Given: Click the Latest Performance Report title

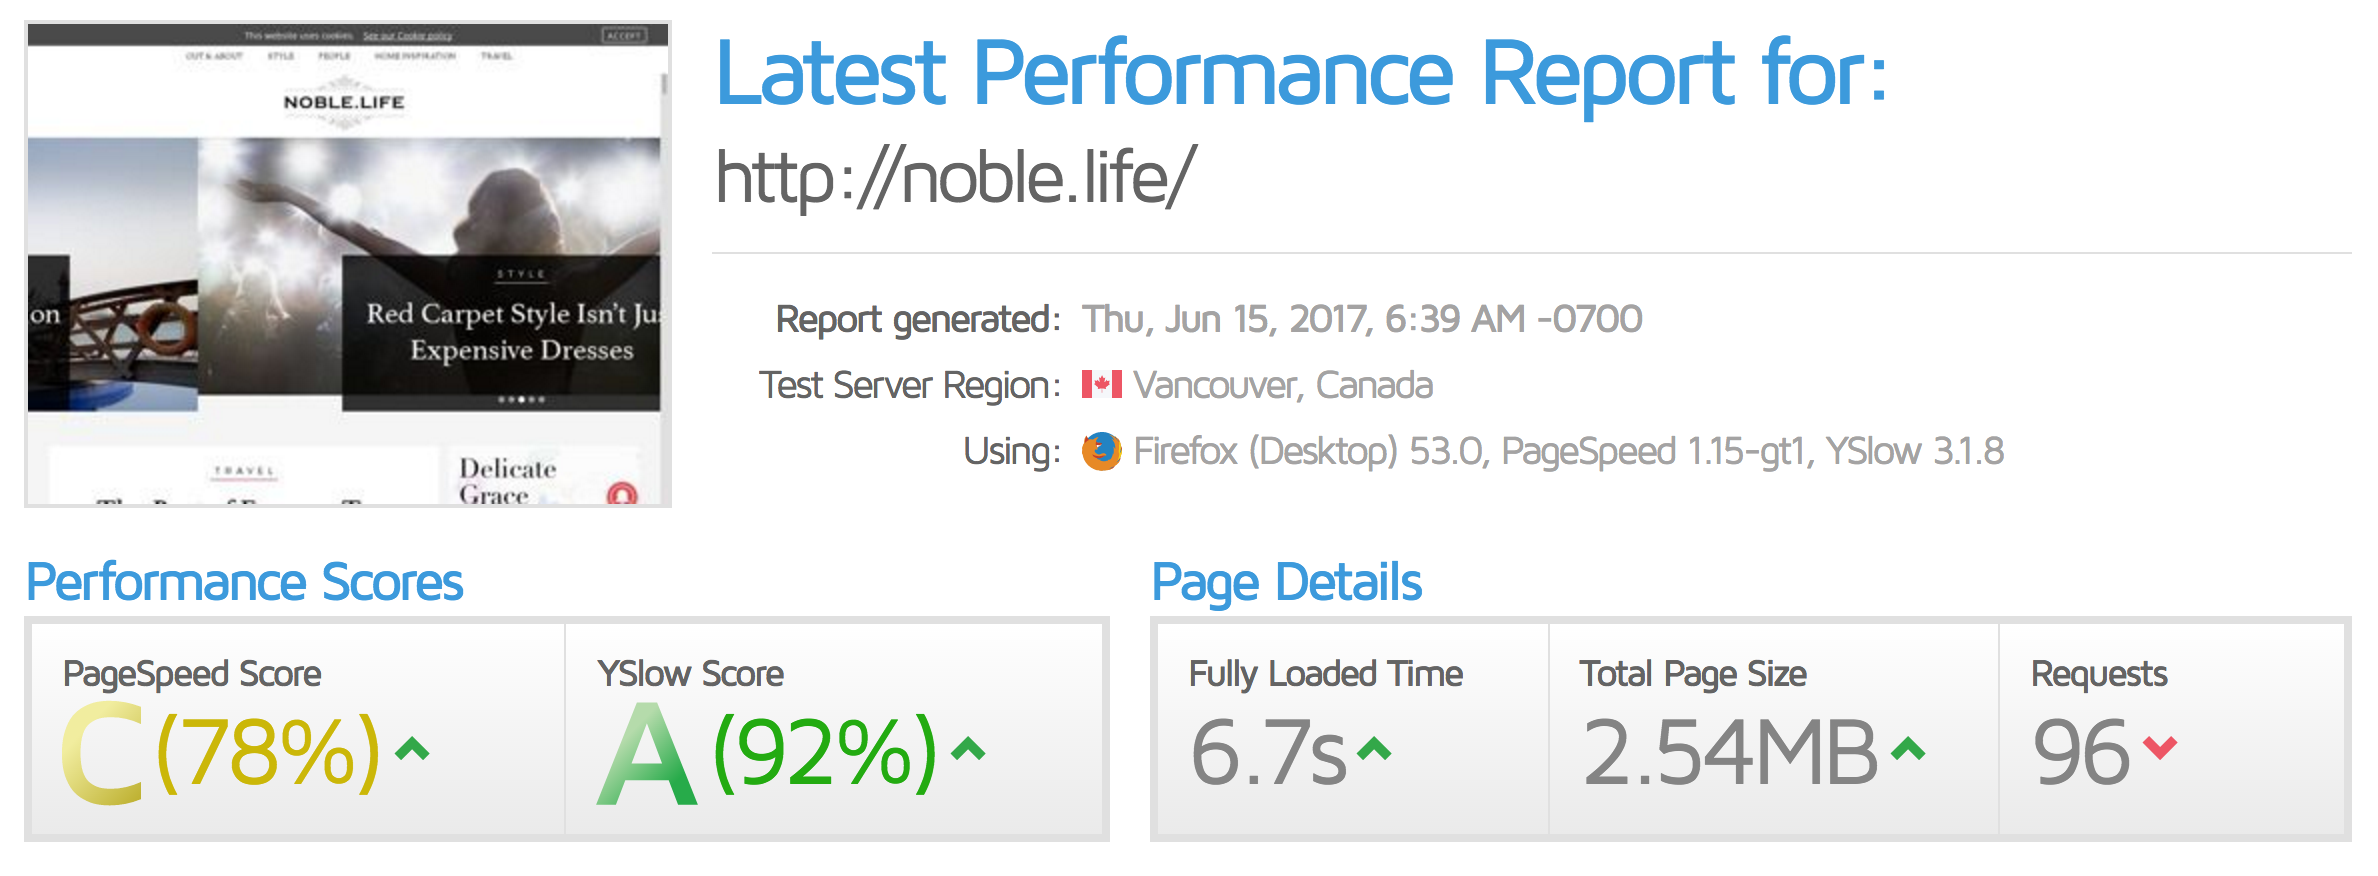Looking at the screenshot, I should coord(1302,72).
